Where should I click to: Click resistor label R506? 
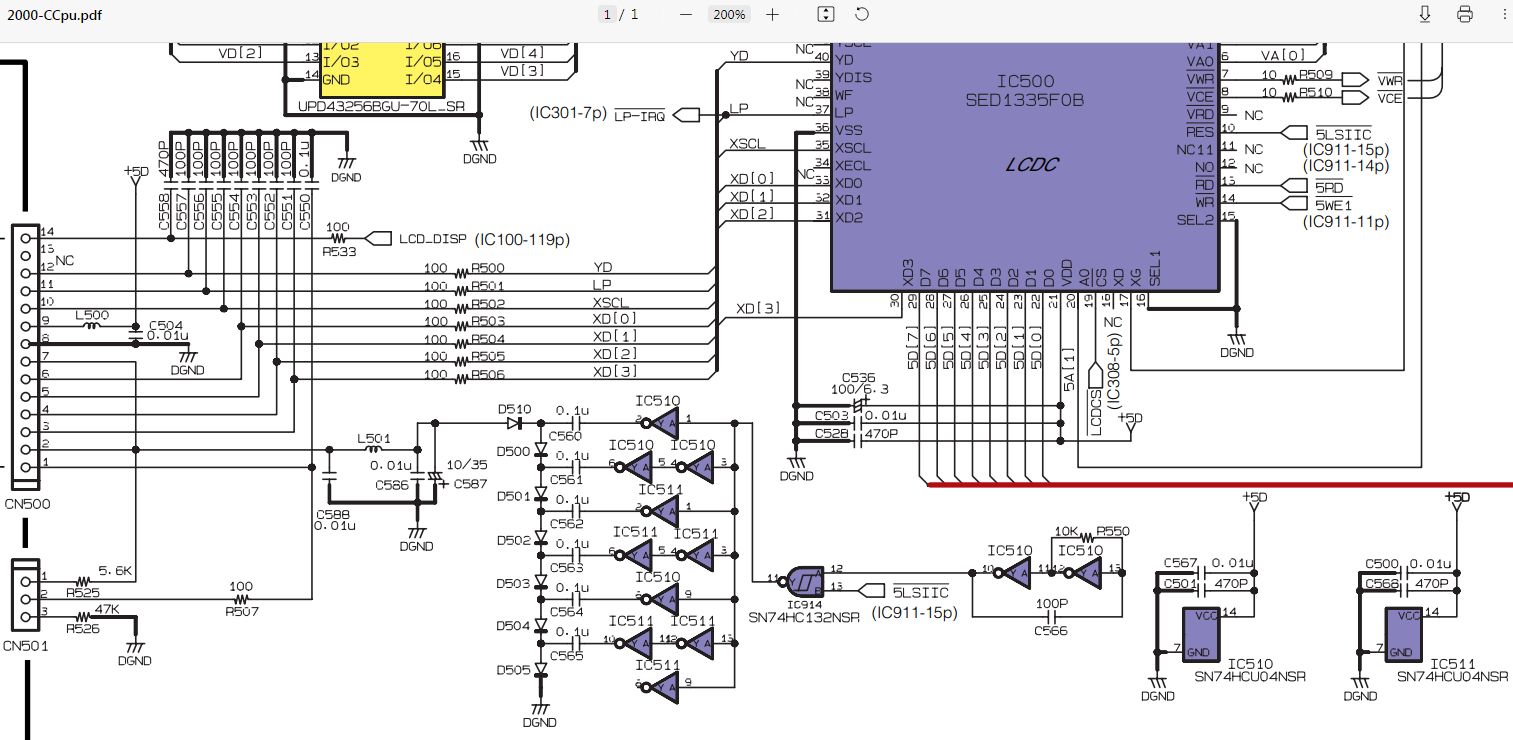(487, 373)
